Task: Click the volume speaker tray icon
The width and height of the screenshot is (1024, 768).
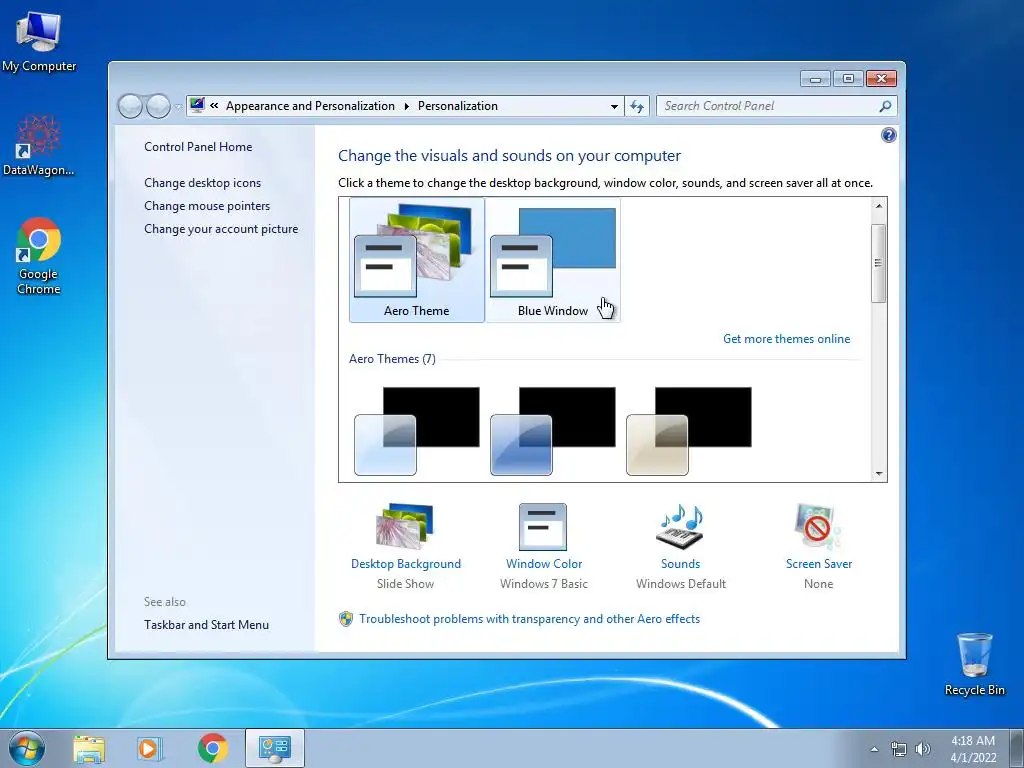Action: (x=923, y=749)
